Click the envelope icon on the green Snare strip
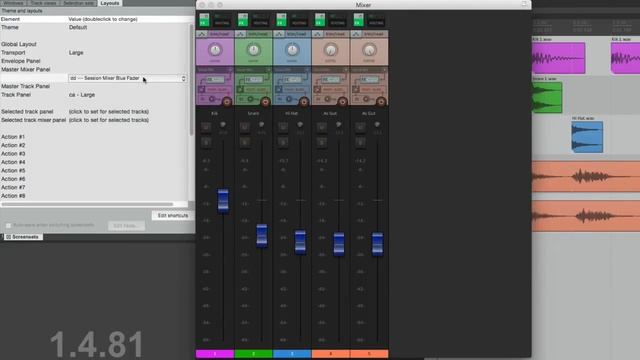640x360 pixels. tap(240, 34)
